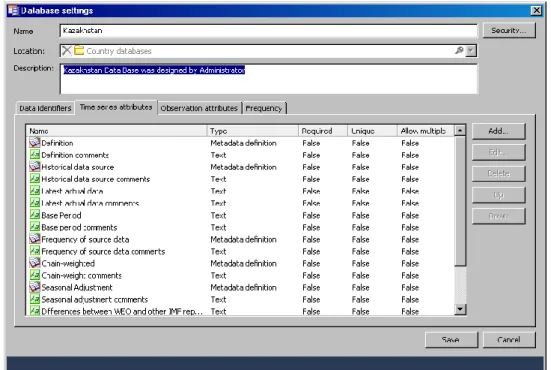Select the Time series attributes tab
Viewport: 551px width, 370px height.
click(x=116, y=107)
